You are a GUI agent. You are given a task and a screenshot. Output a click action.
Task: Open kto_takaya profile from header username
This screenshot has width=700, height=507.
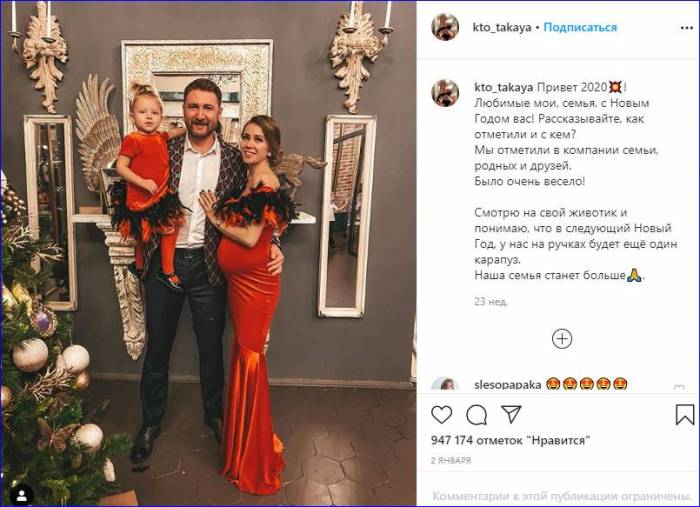(502, 27)
